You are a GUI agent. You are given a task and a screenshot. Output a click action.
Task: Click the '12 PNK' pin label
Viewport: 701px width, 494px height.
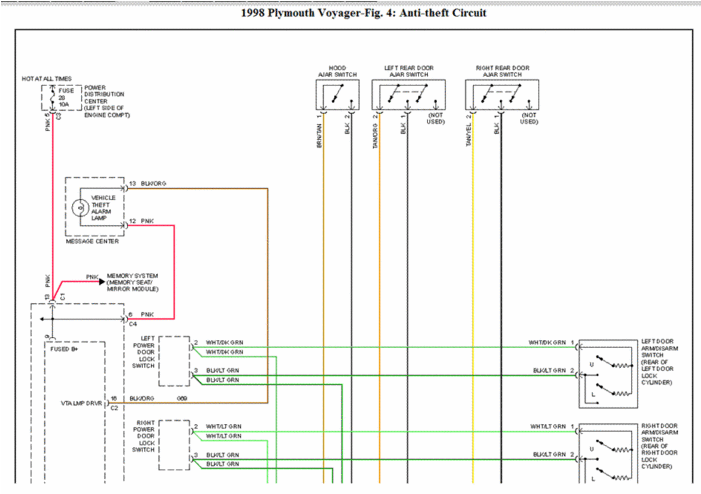[141, 221]
